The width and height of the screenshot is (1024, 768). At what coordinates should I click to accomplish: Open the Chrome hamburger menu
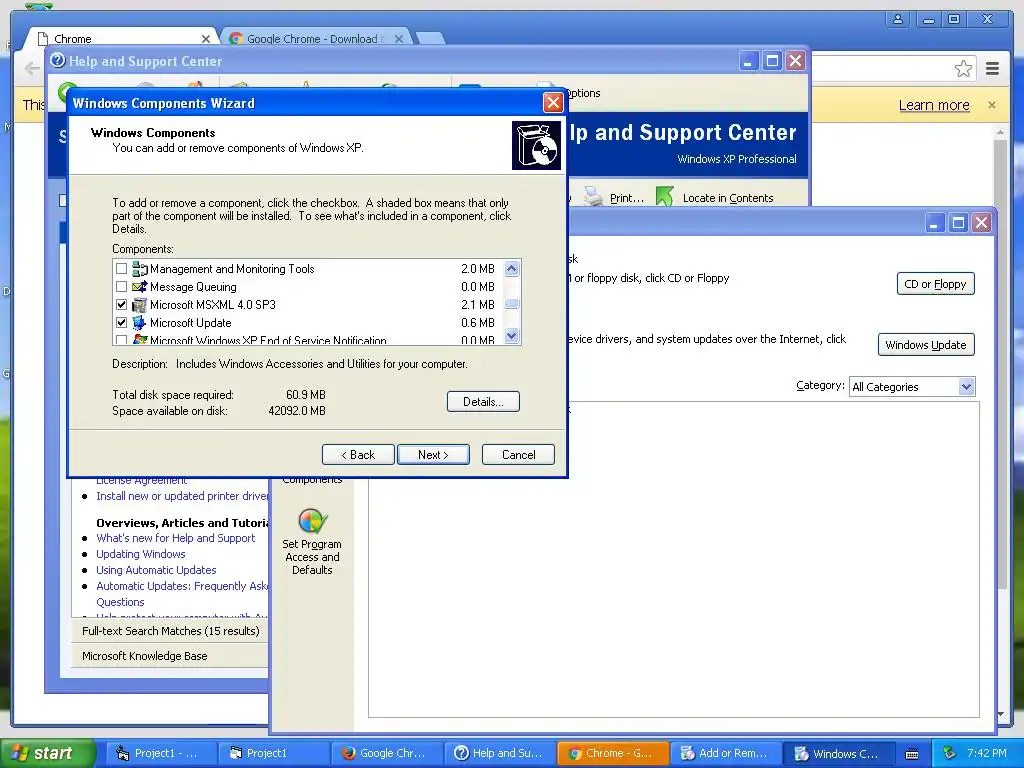pos(993,69)
